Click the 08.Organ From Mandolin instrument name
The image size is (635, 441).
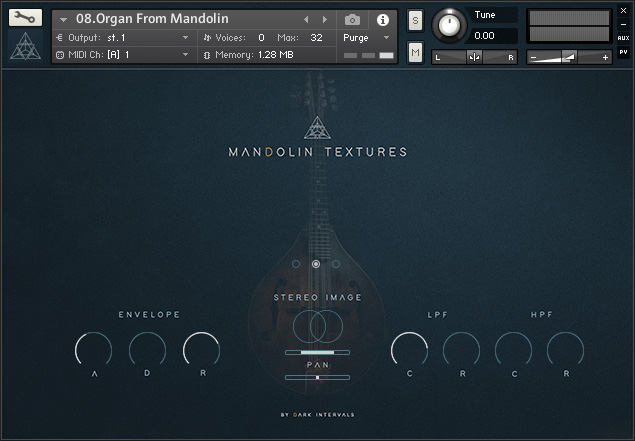(152, 19)
